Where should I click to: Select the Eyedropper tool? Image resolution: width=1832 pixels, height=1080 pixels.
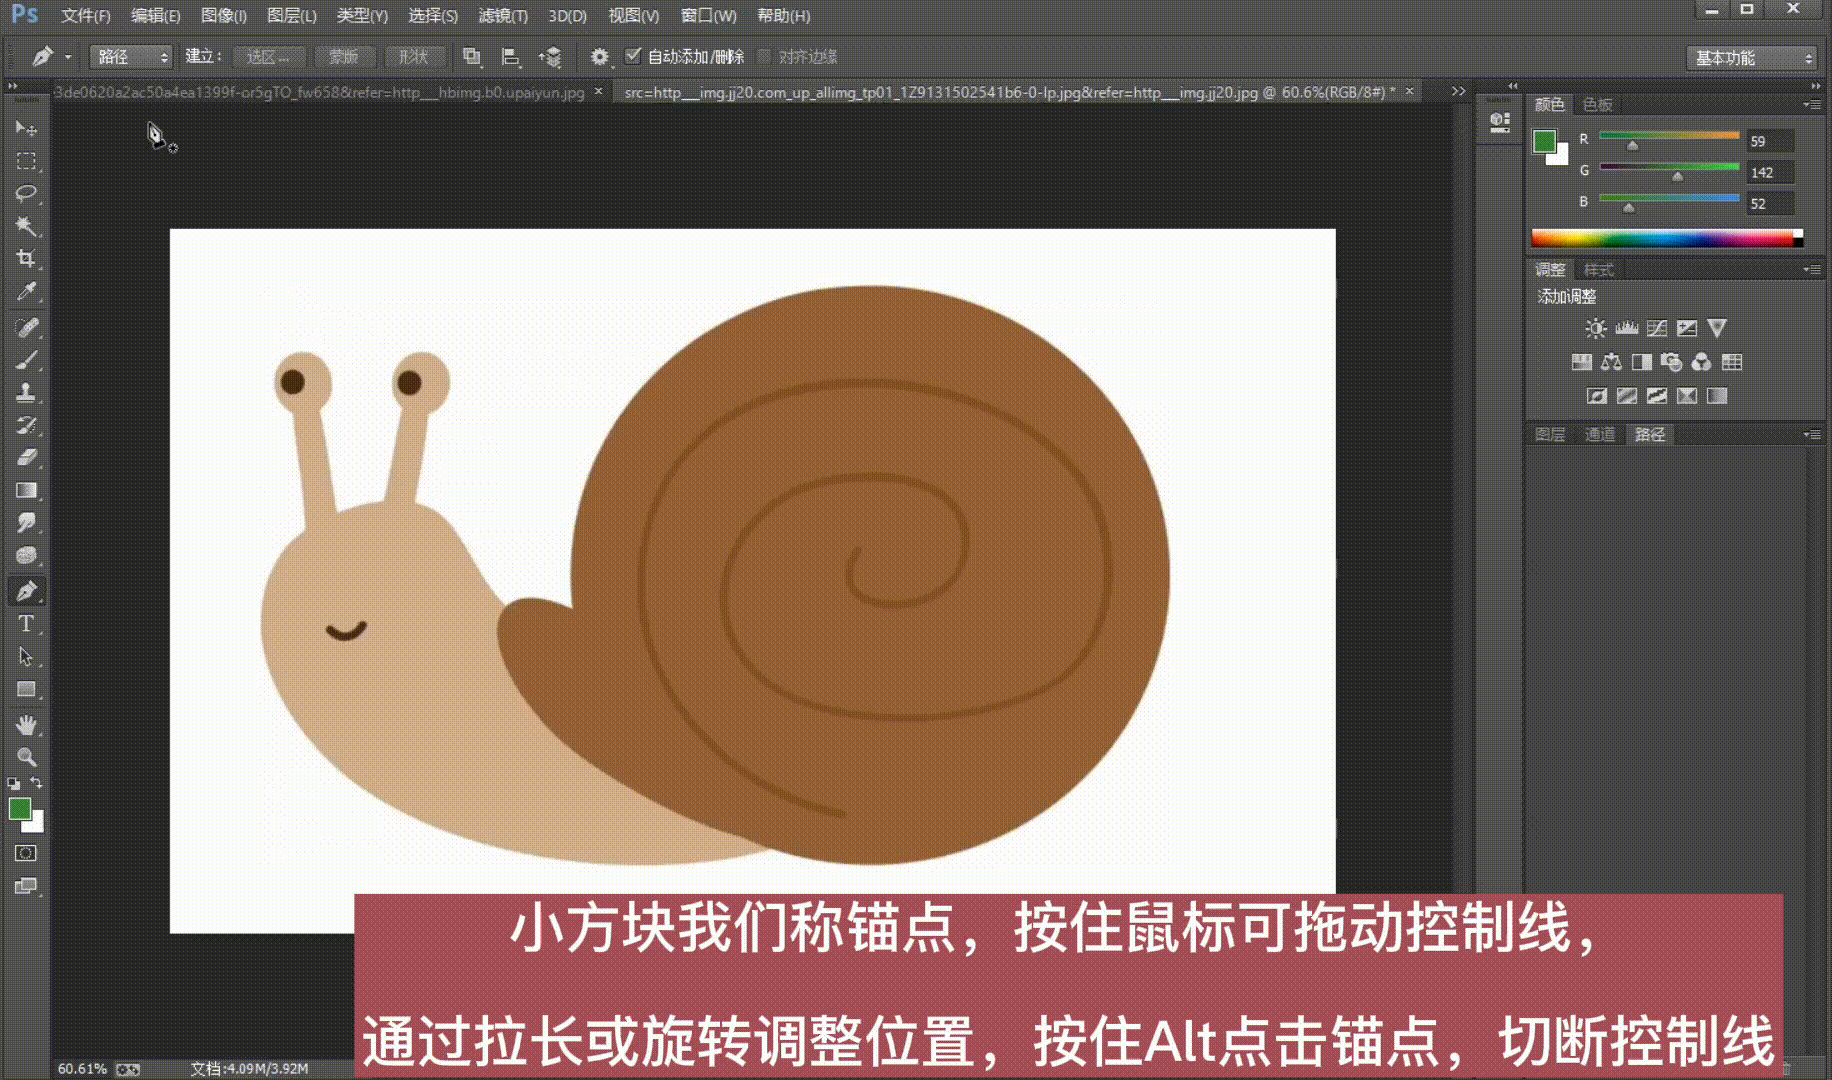pos(26,292)
